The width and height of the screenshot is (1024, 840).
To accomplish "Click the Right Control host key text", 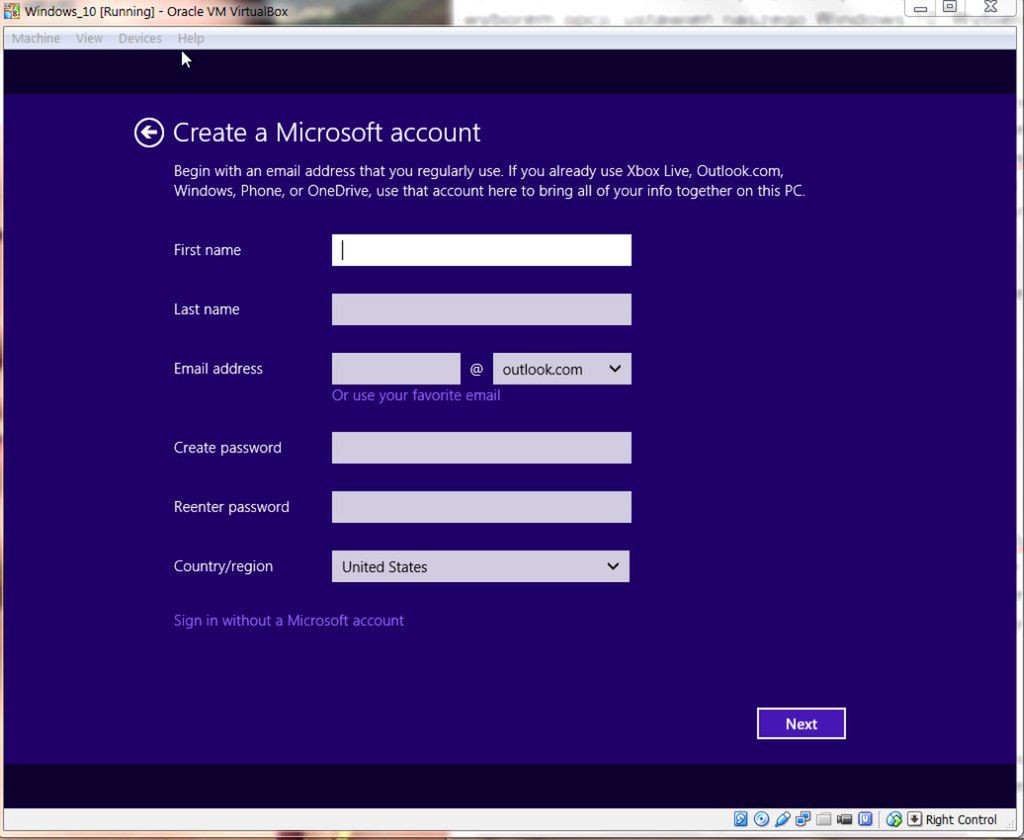I will [961, 819].
